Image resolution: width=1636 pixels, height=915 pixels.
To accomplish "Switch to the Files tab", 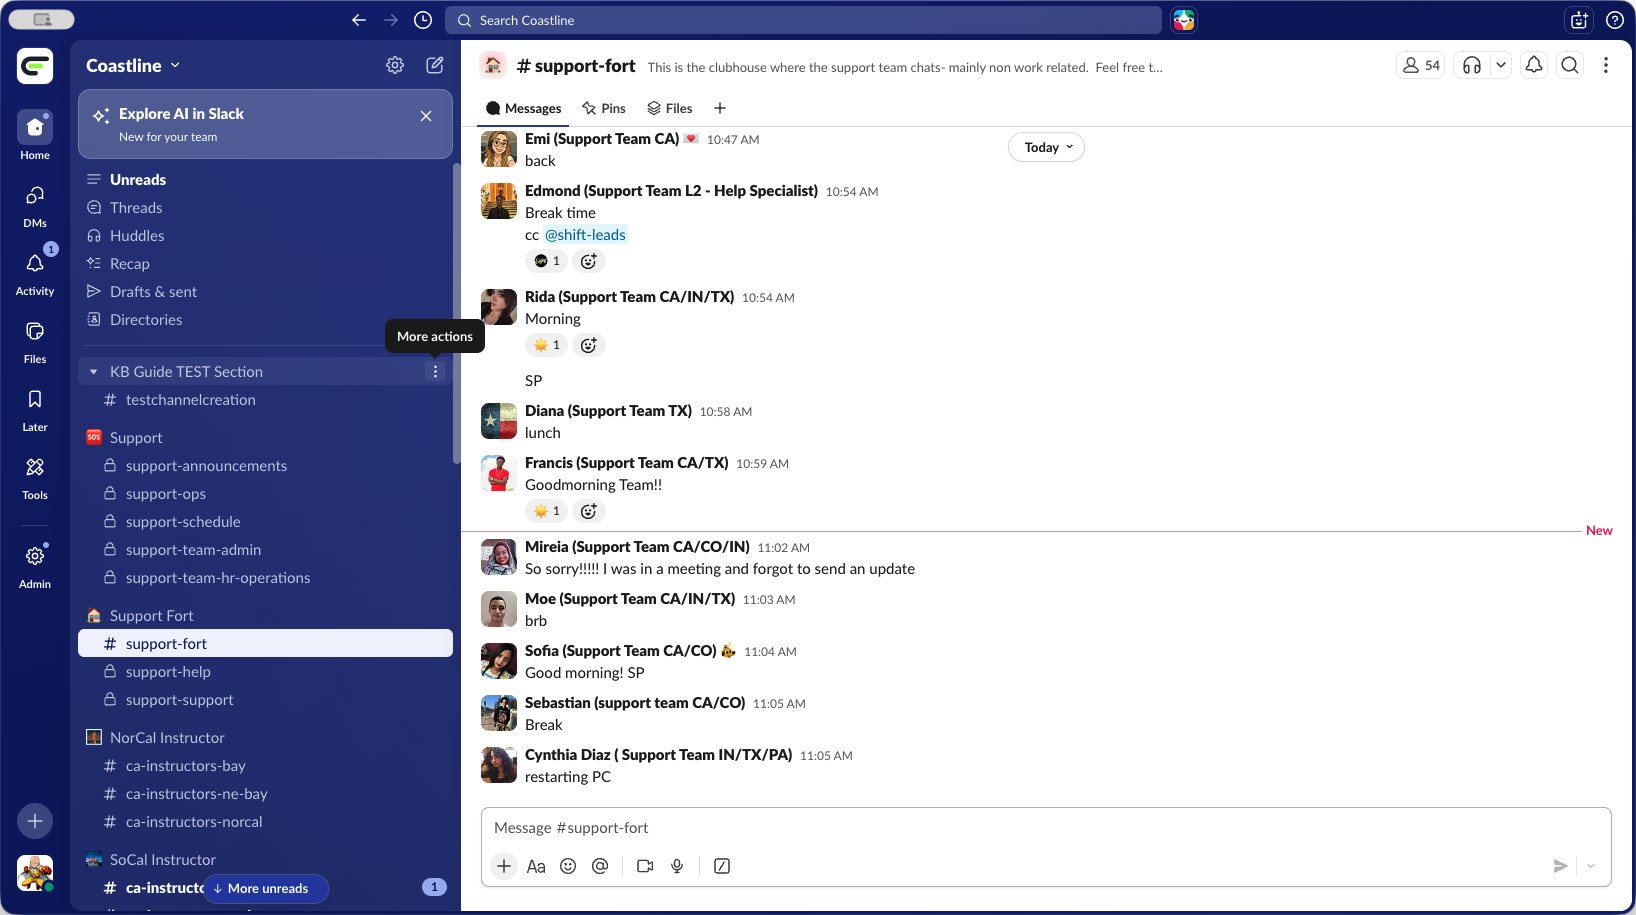I will click(x=669, y=108).
